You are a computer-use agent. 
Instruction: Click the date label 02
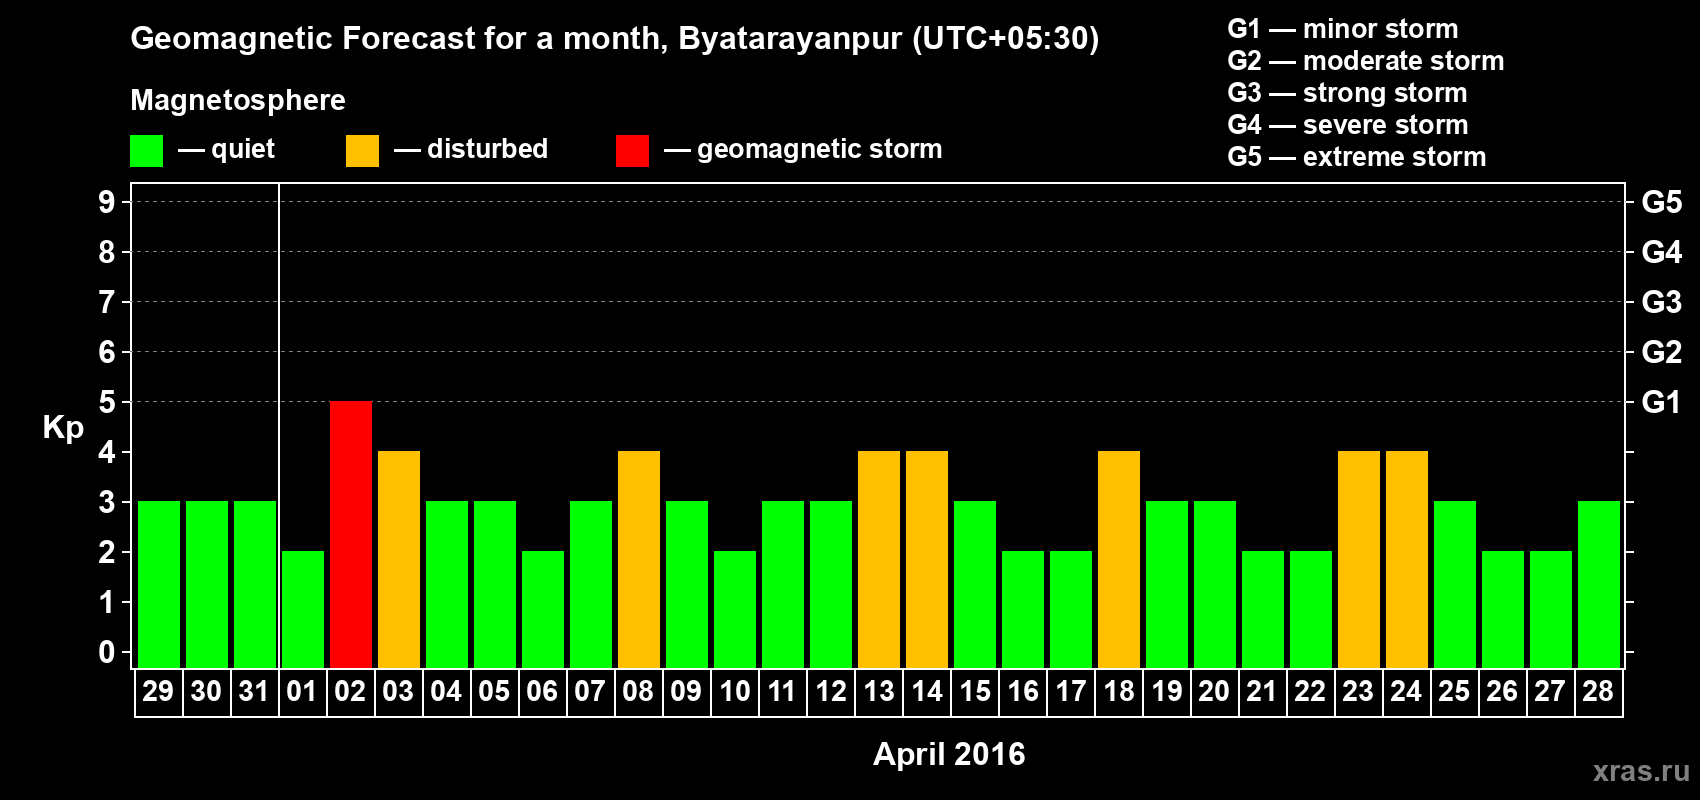(x=350, y=692)
